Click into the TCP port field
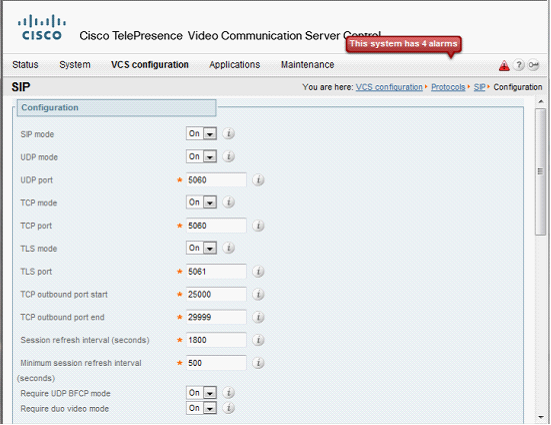551x425 pixels. 216,226
